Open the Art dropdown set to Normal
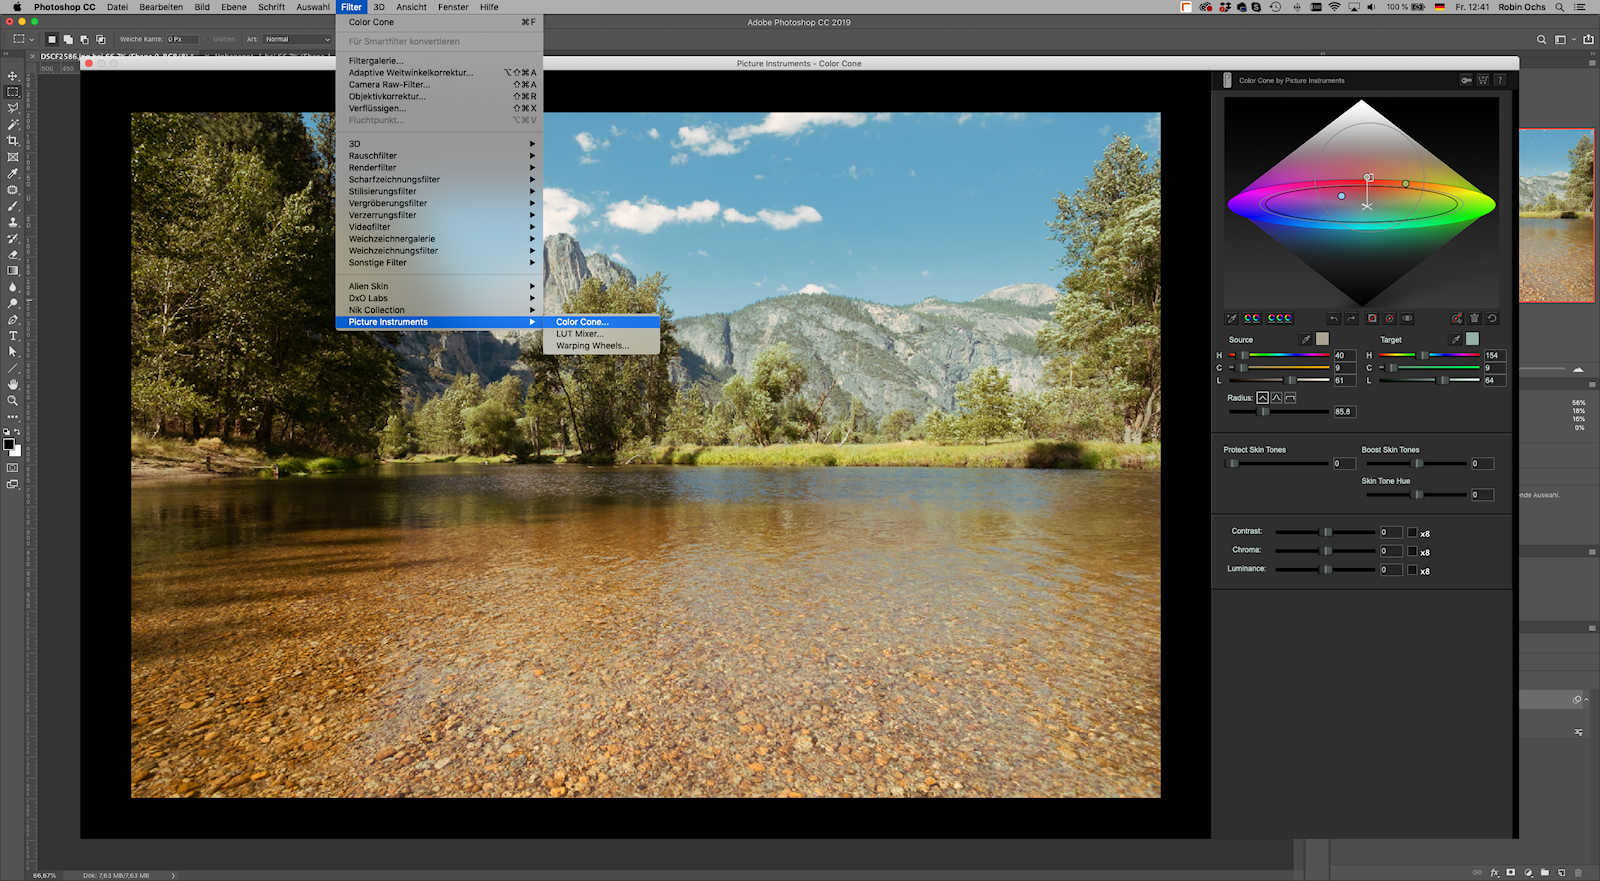1600x881 pixels. (297, 39)
